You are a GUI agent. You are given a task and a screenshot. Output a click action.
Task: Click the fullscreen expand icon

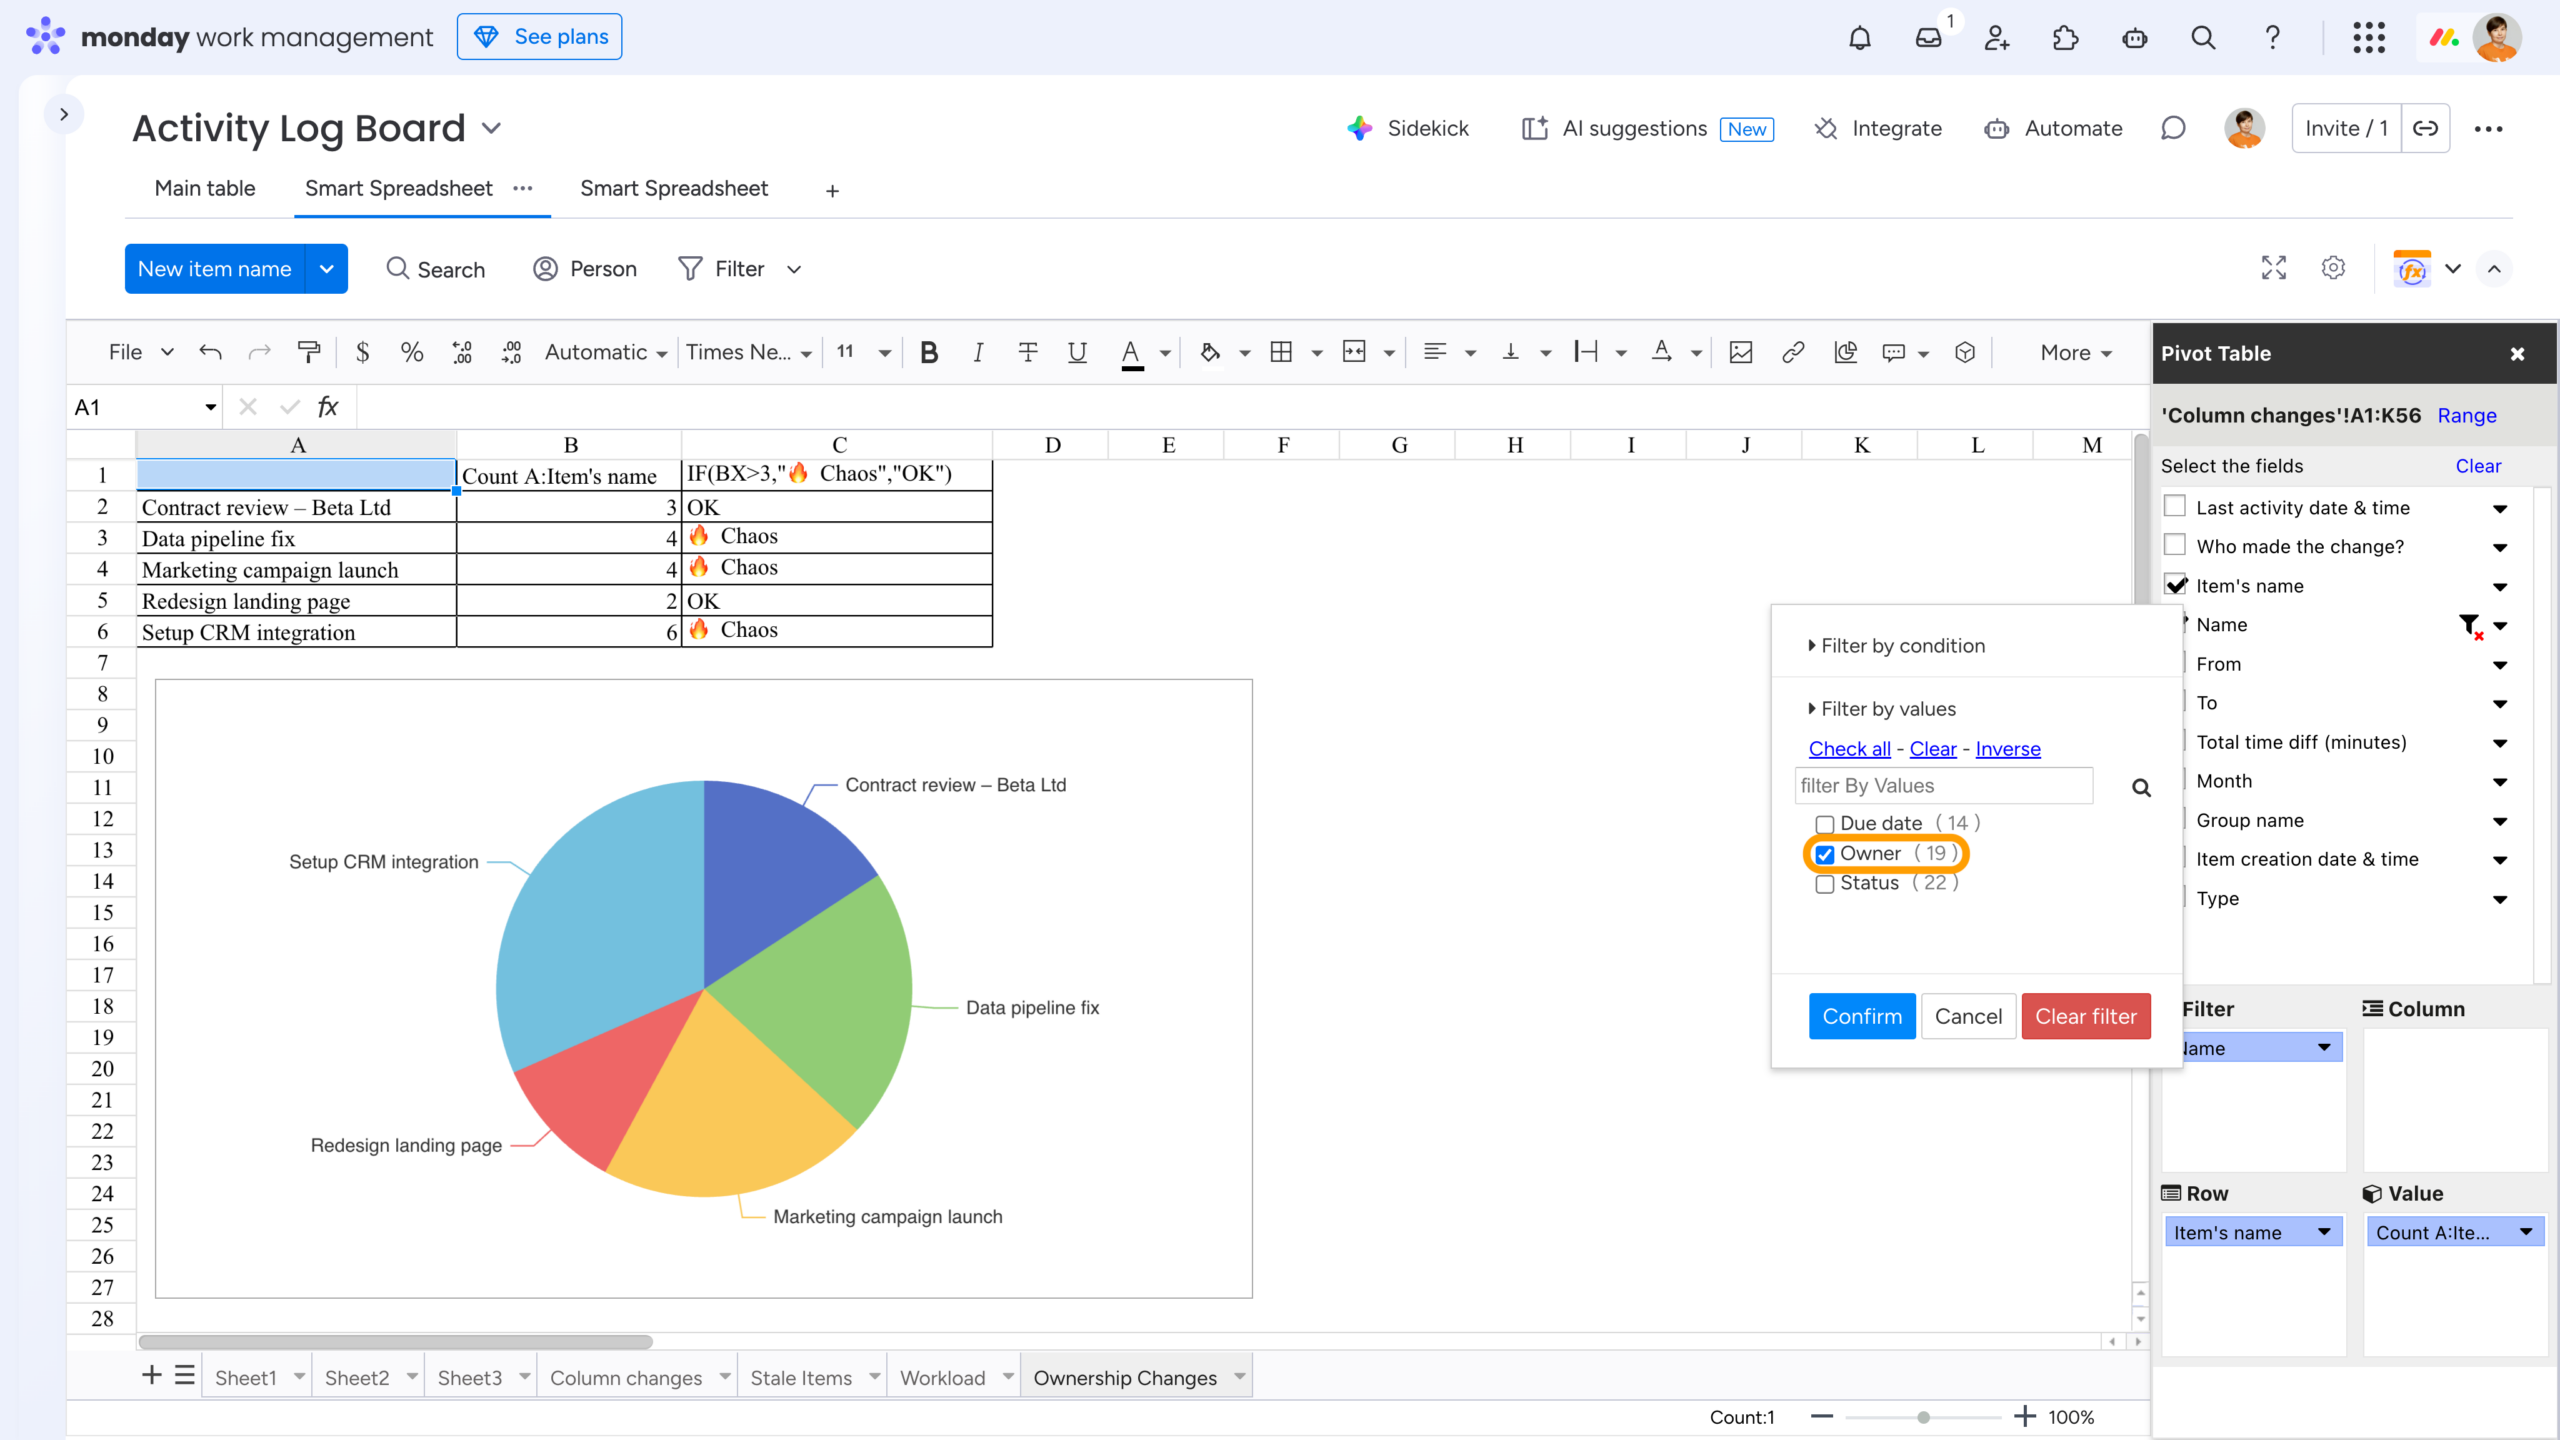2274,268
